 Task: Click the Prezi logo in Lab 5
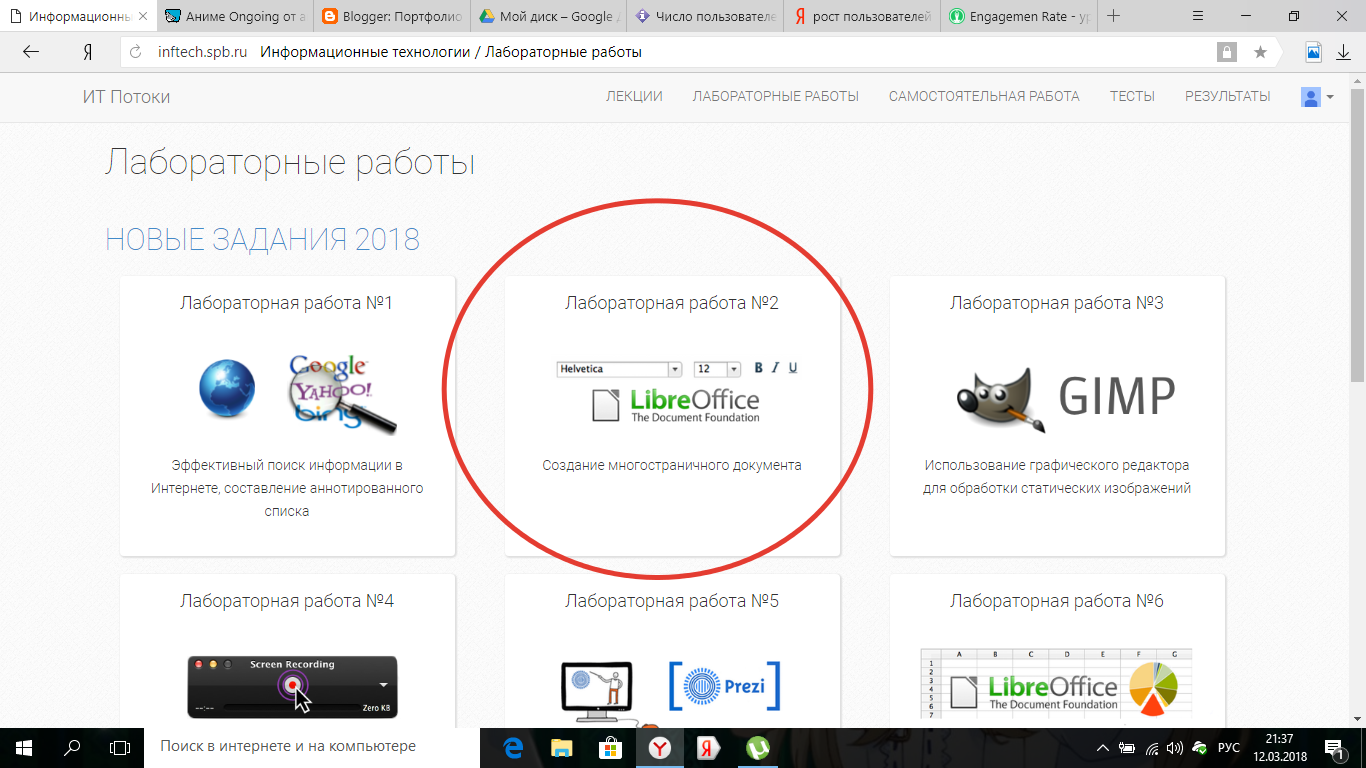point(723,686)
